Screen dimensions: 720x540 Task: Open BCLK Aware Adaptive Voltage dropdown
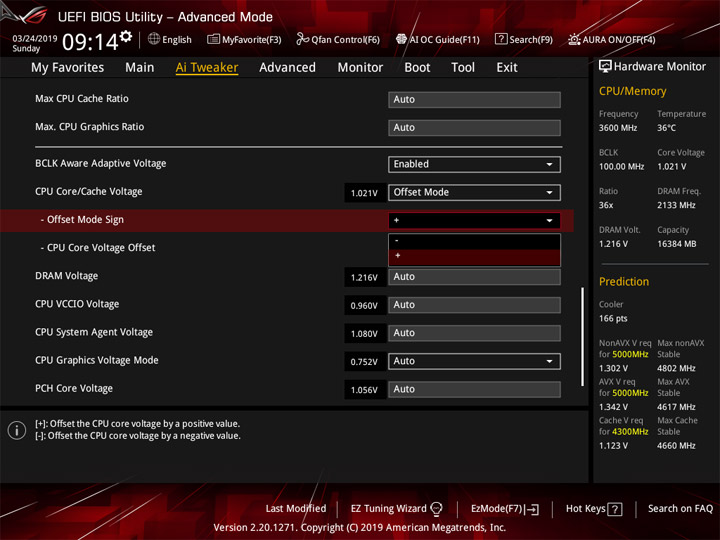(474, 164)
